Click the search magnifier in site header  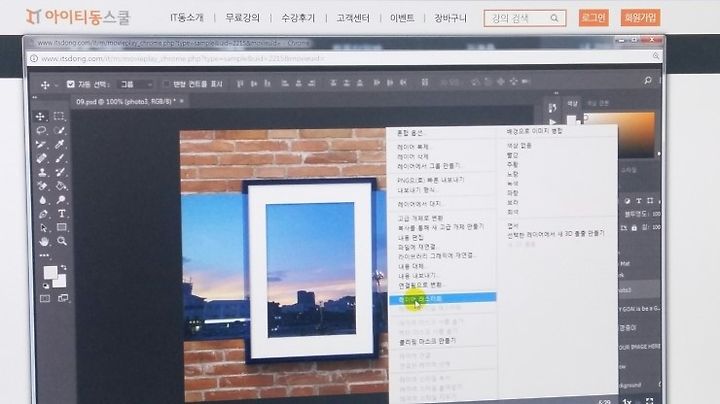554,18
